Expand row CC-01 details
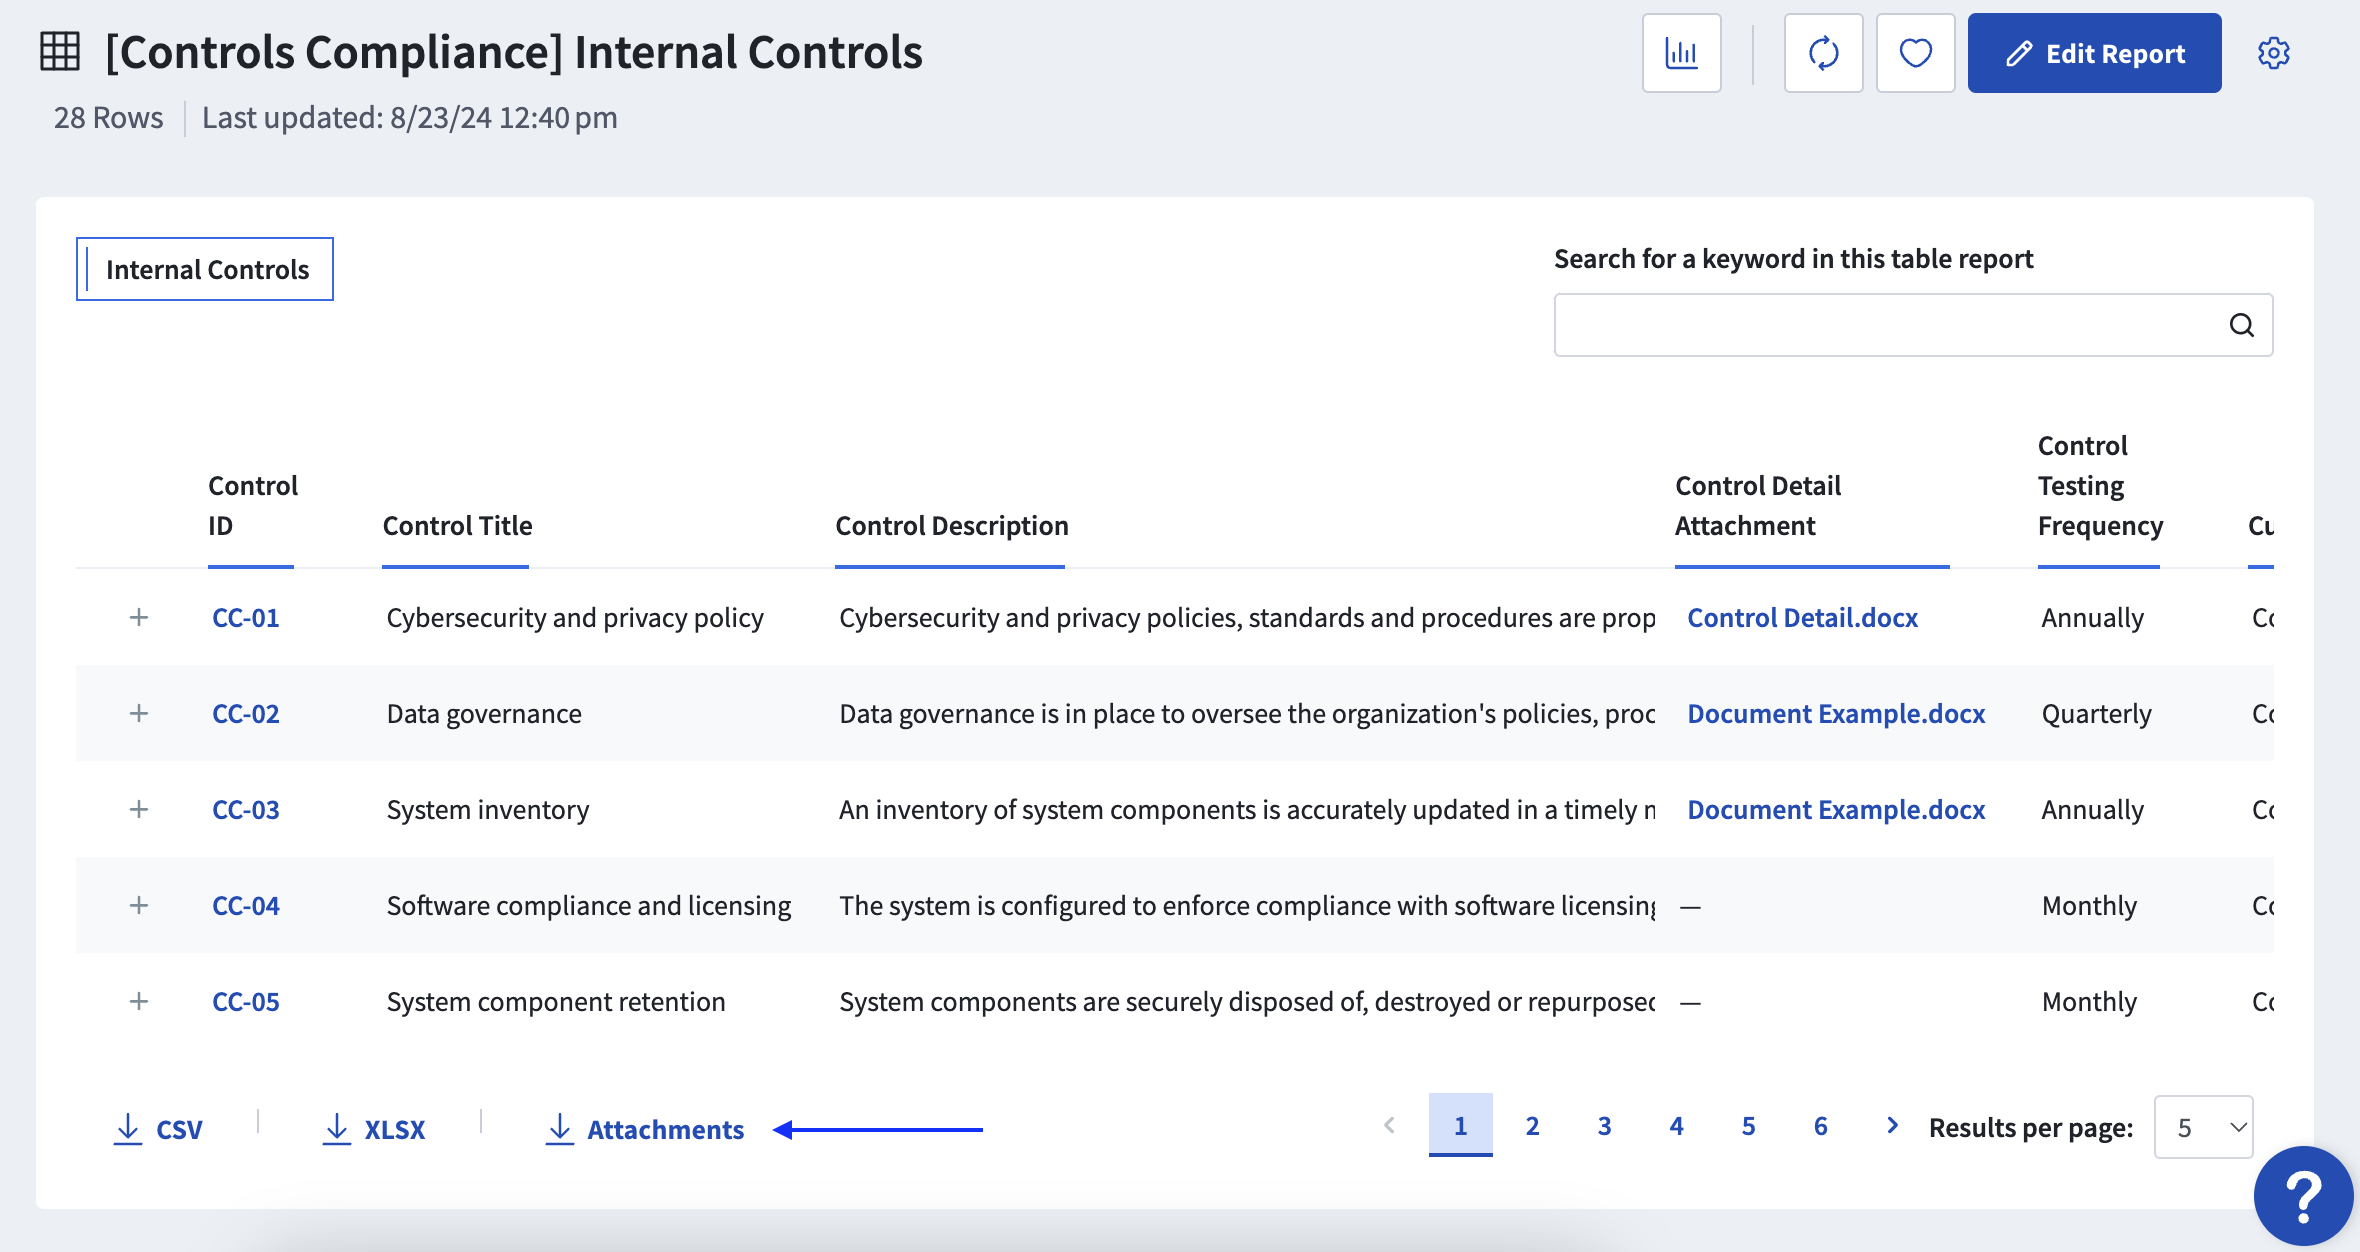Viewport: 2360px width, 1252px height. (x=139, y=617)
